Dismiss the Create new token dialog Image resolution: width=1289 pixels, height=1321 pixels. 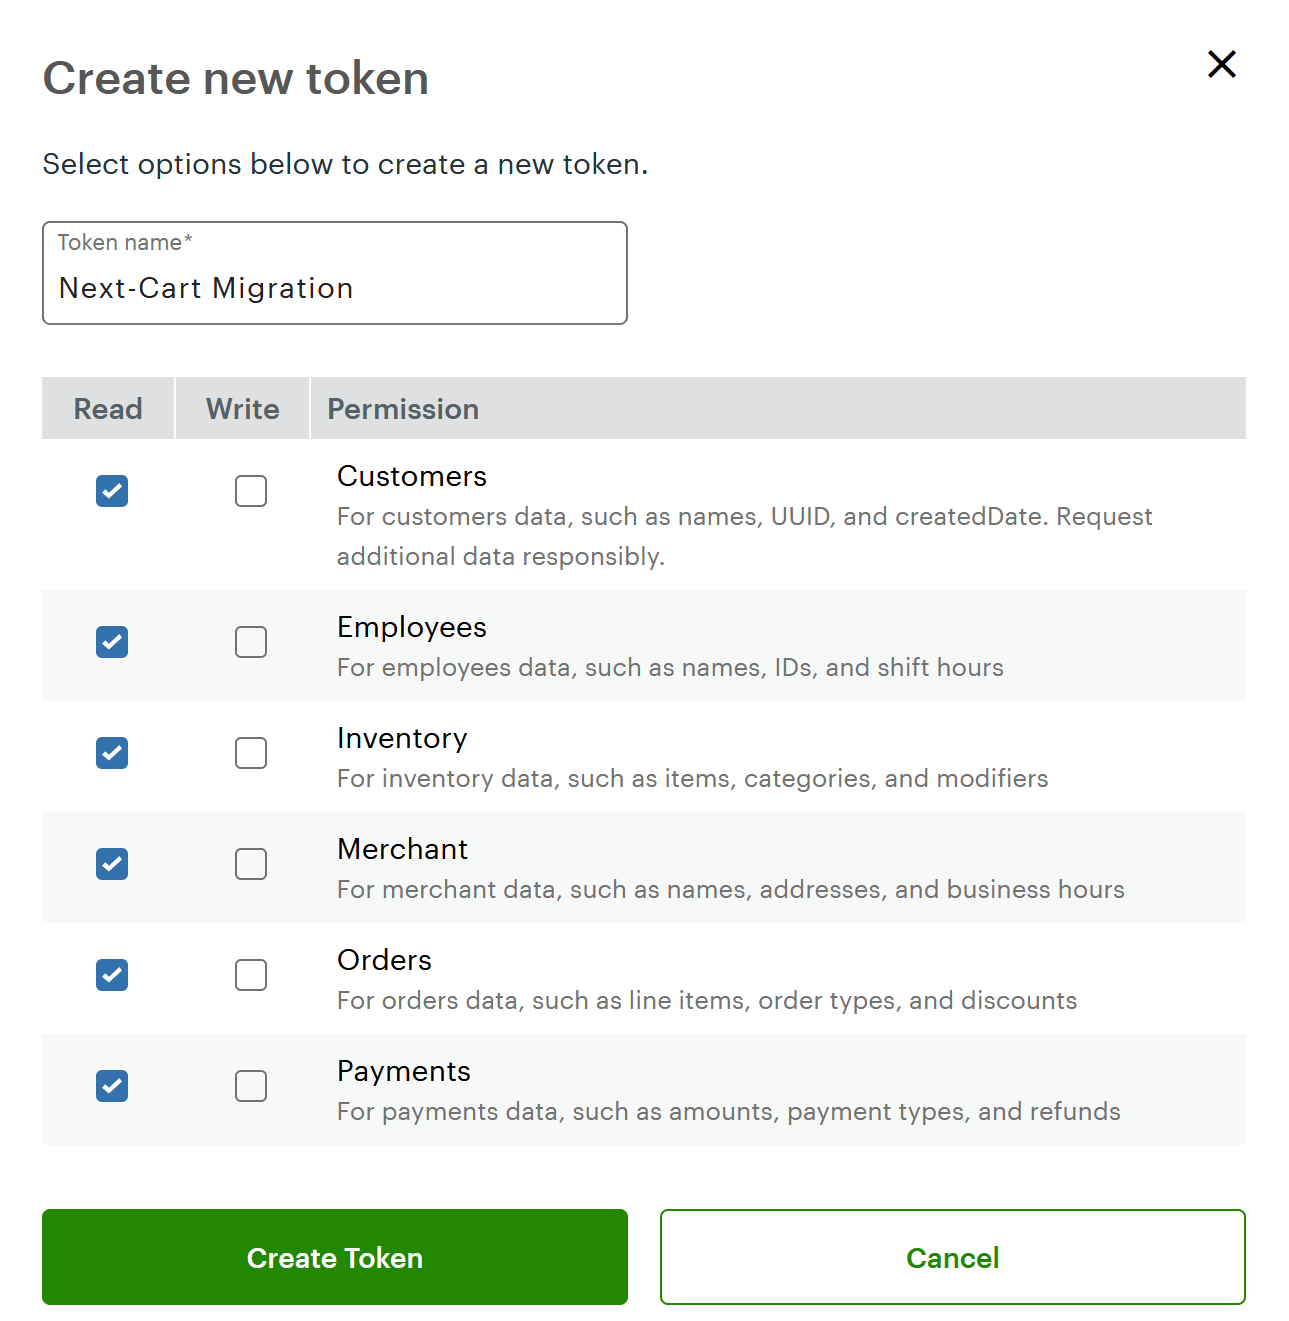pos(1221,64)
